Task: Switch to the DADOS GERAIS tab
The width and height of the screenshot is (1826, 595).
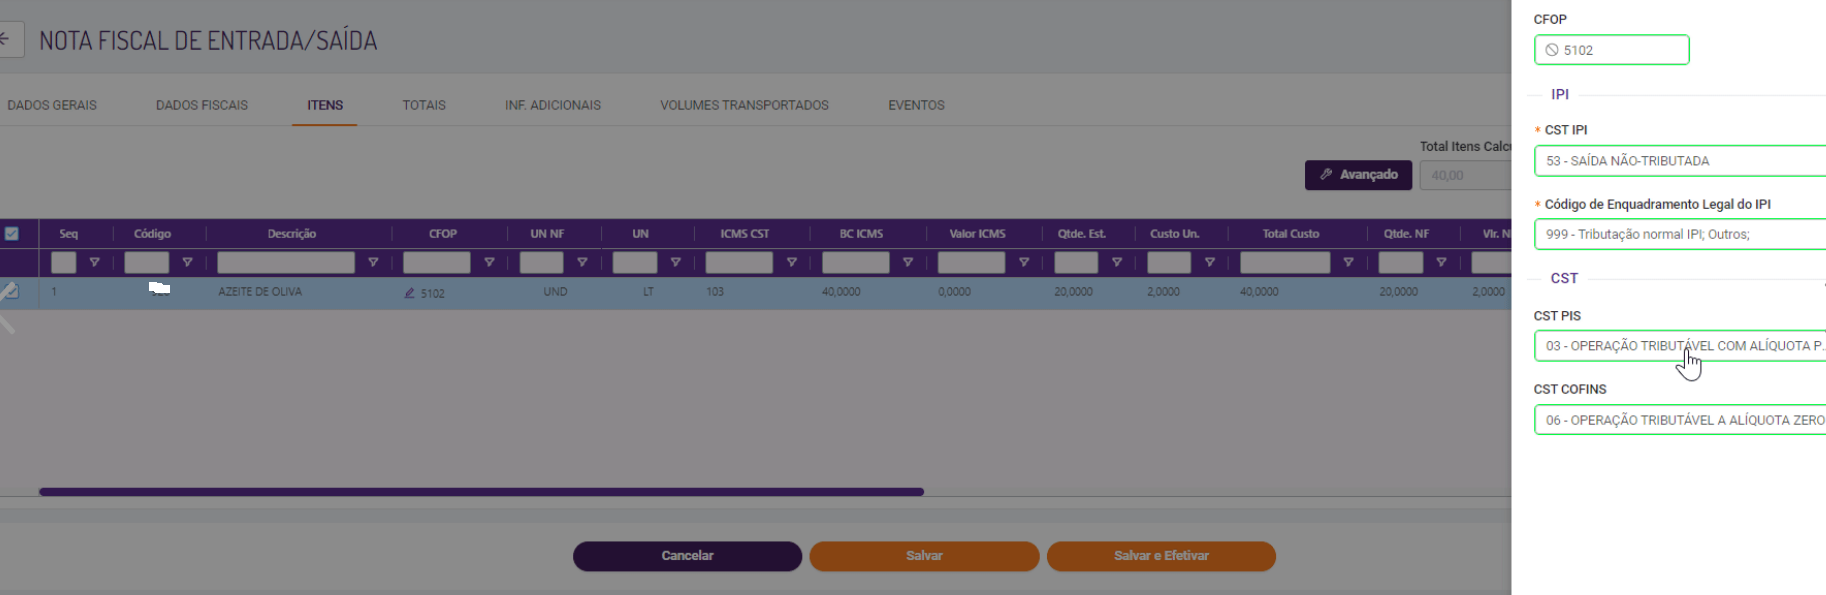Action: click(x=52, y=105)
